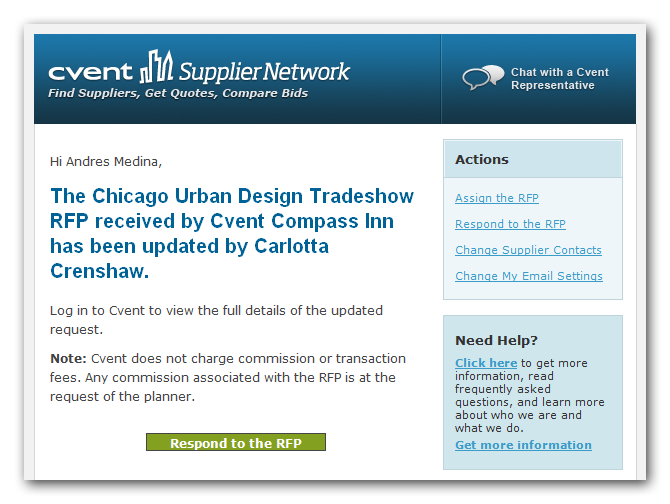Click Log in to Cvent paragraph
The height and width of the screenshot is (504, 670).
click(x=216, y=320)
